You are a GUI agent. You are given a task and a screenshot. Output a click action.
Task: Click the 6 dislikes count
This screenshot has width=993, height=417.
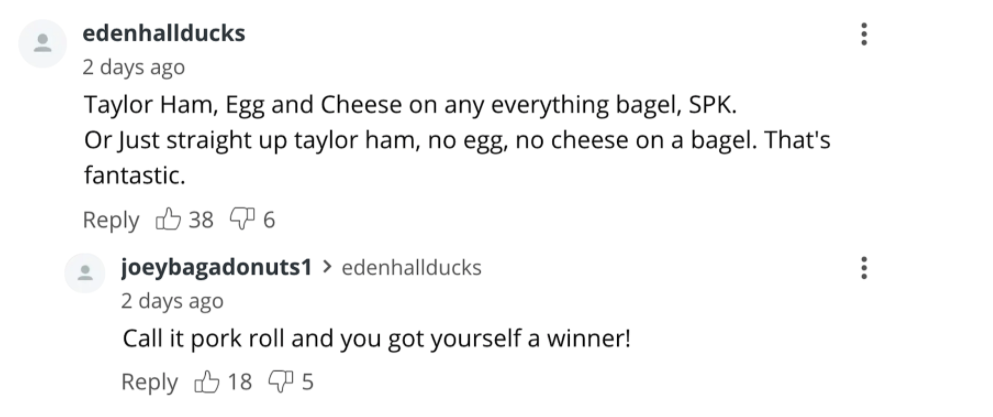269,220
